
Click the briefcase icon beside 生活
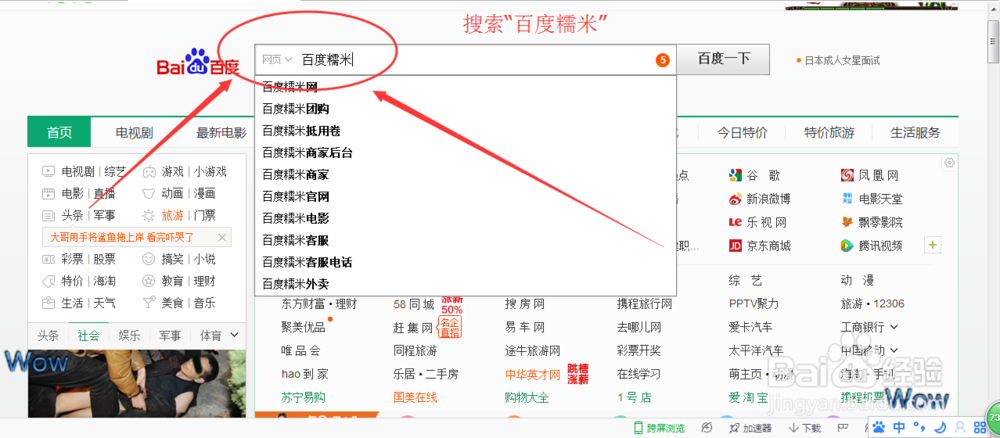tap(48, 303)
